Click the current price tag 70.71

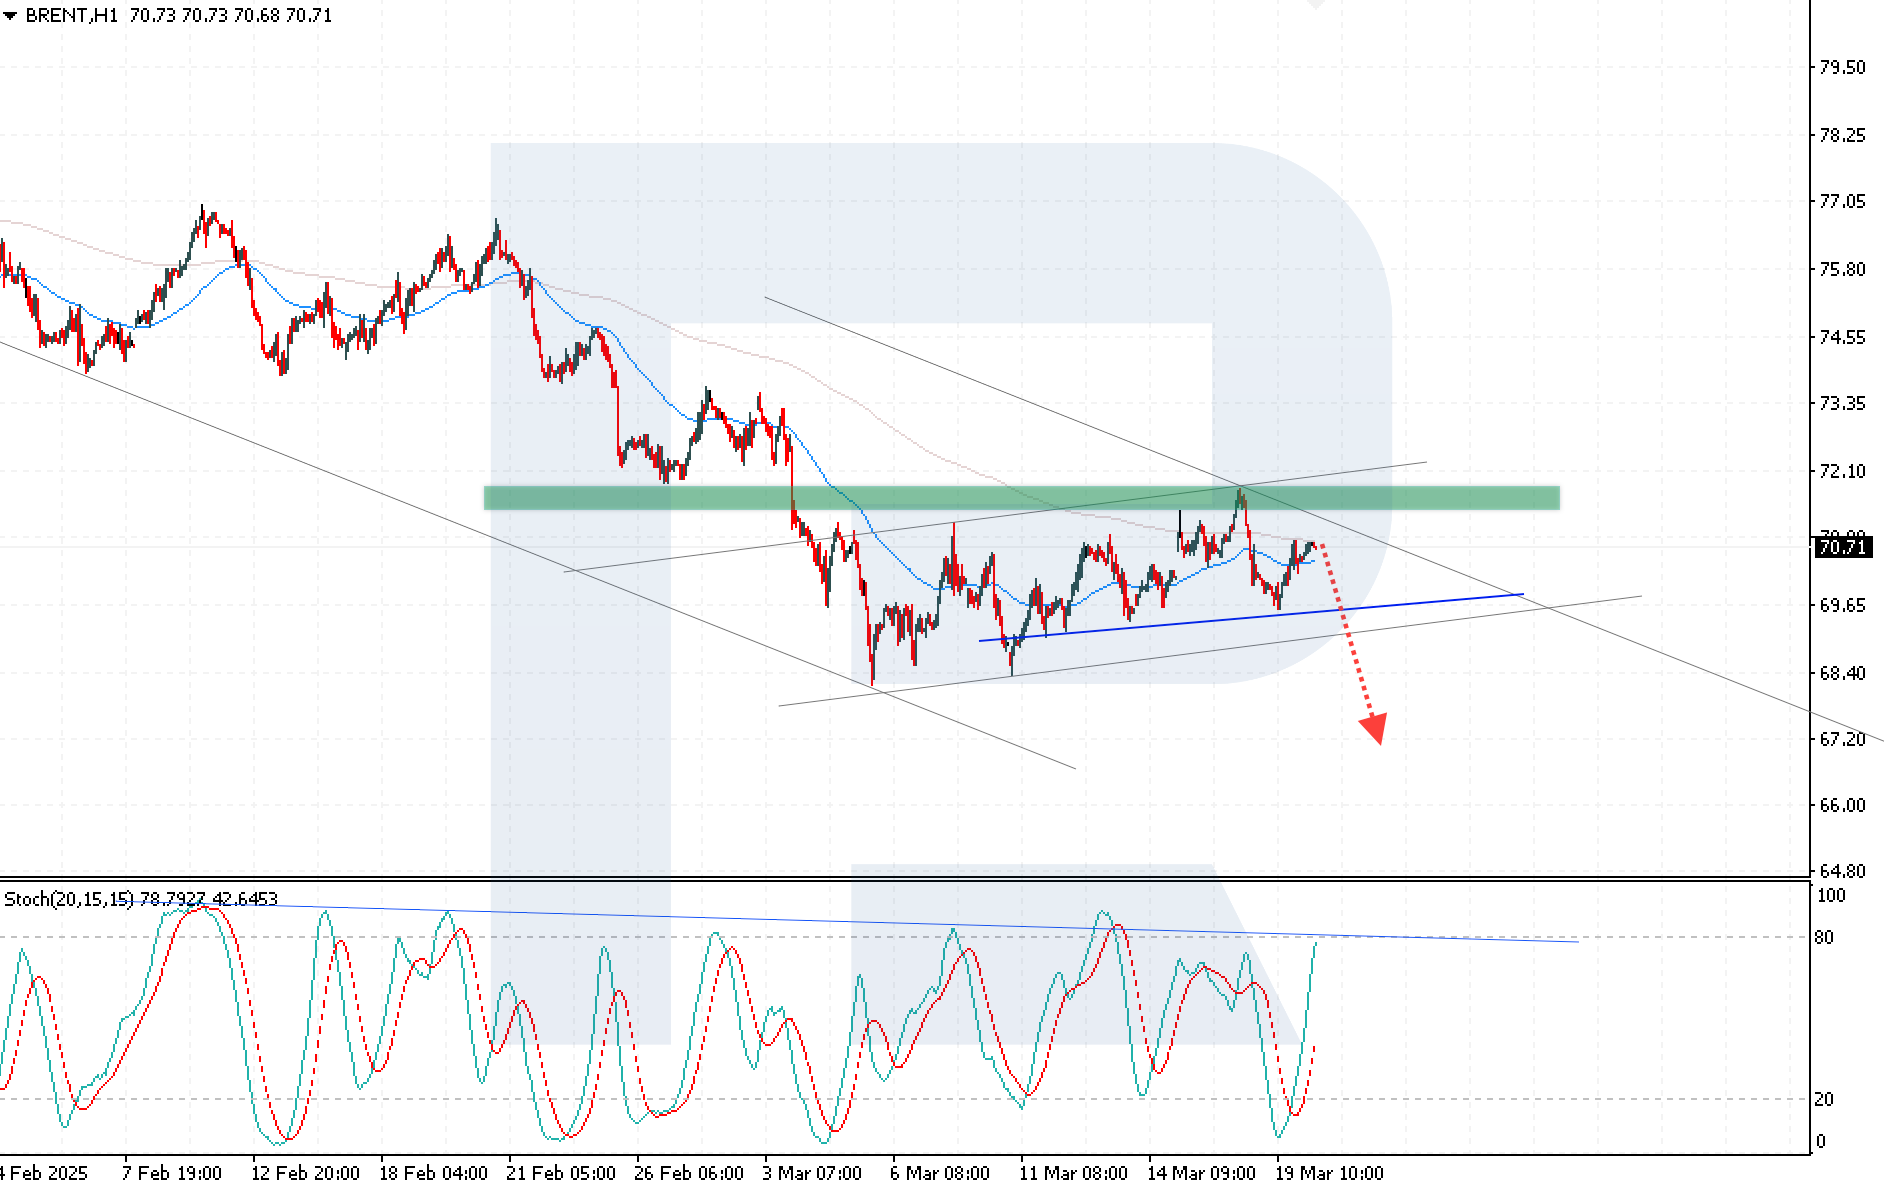pos(1842,547)
